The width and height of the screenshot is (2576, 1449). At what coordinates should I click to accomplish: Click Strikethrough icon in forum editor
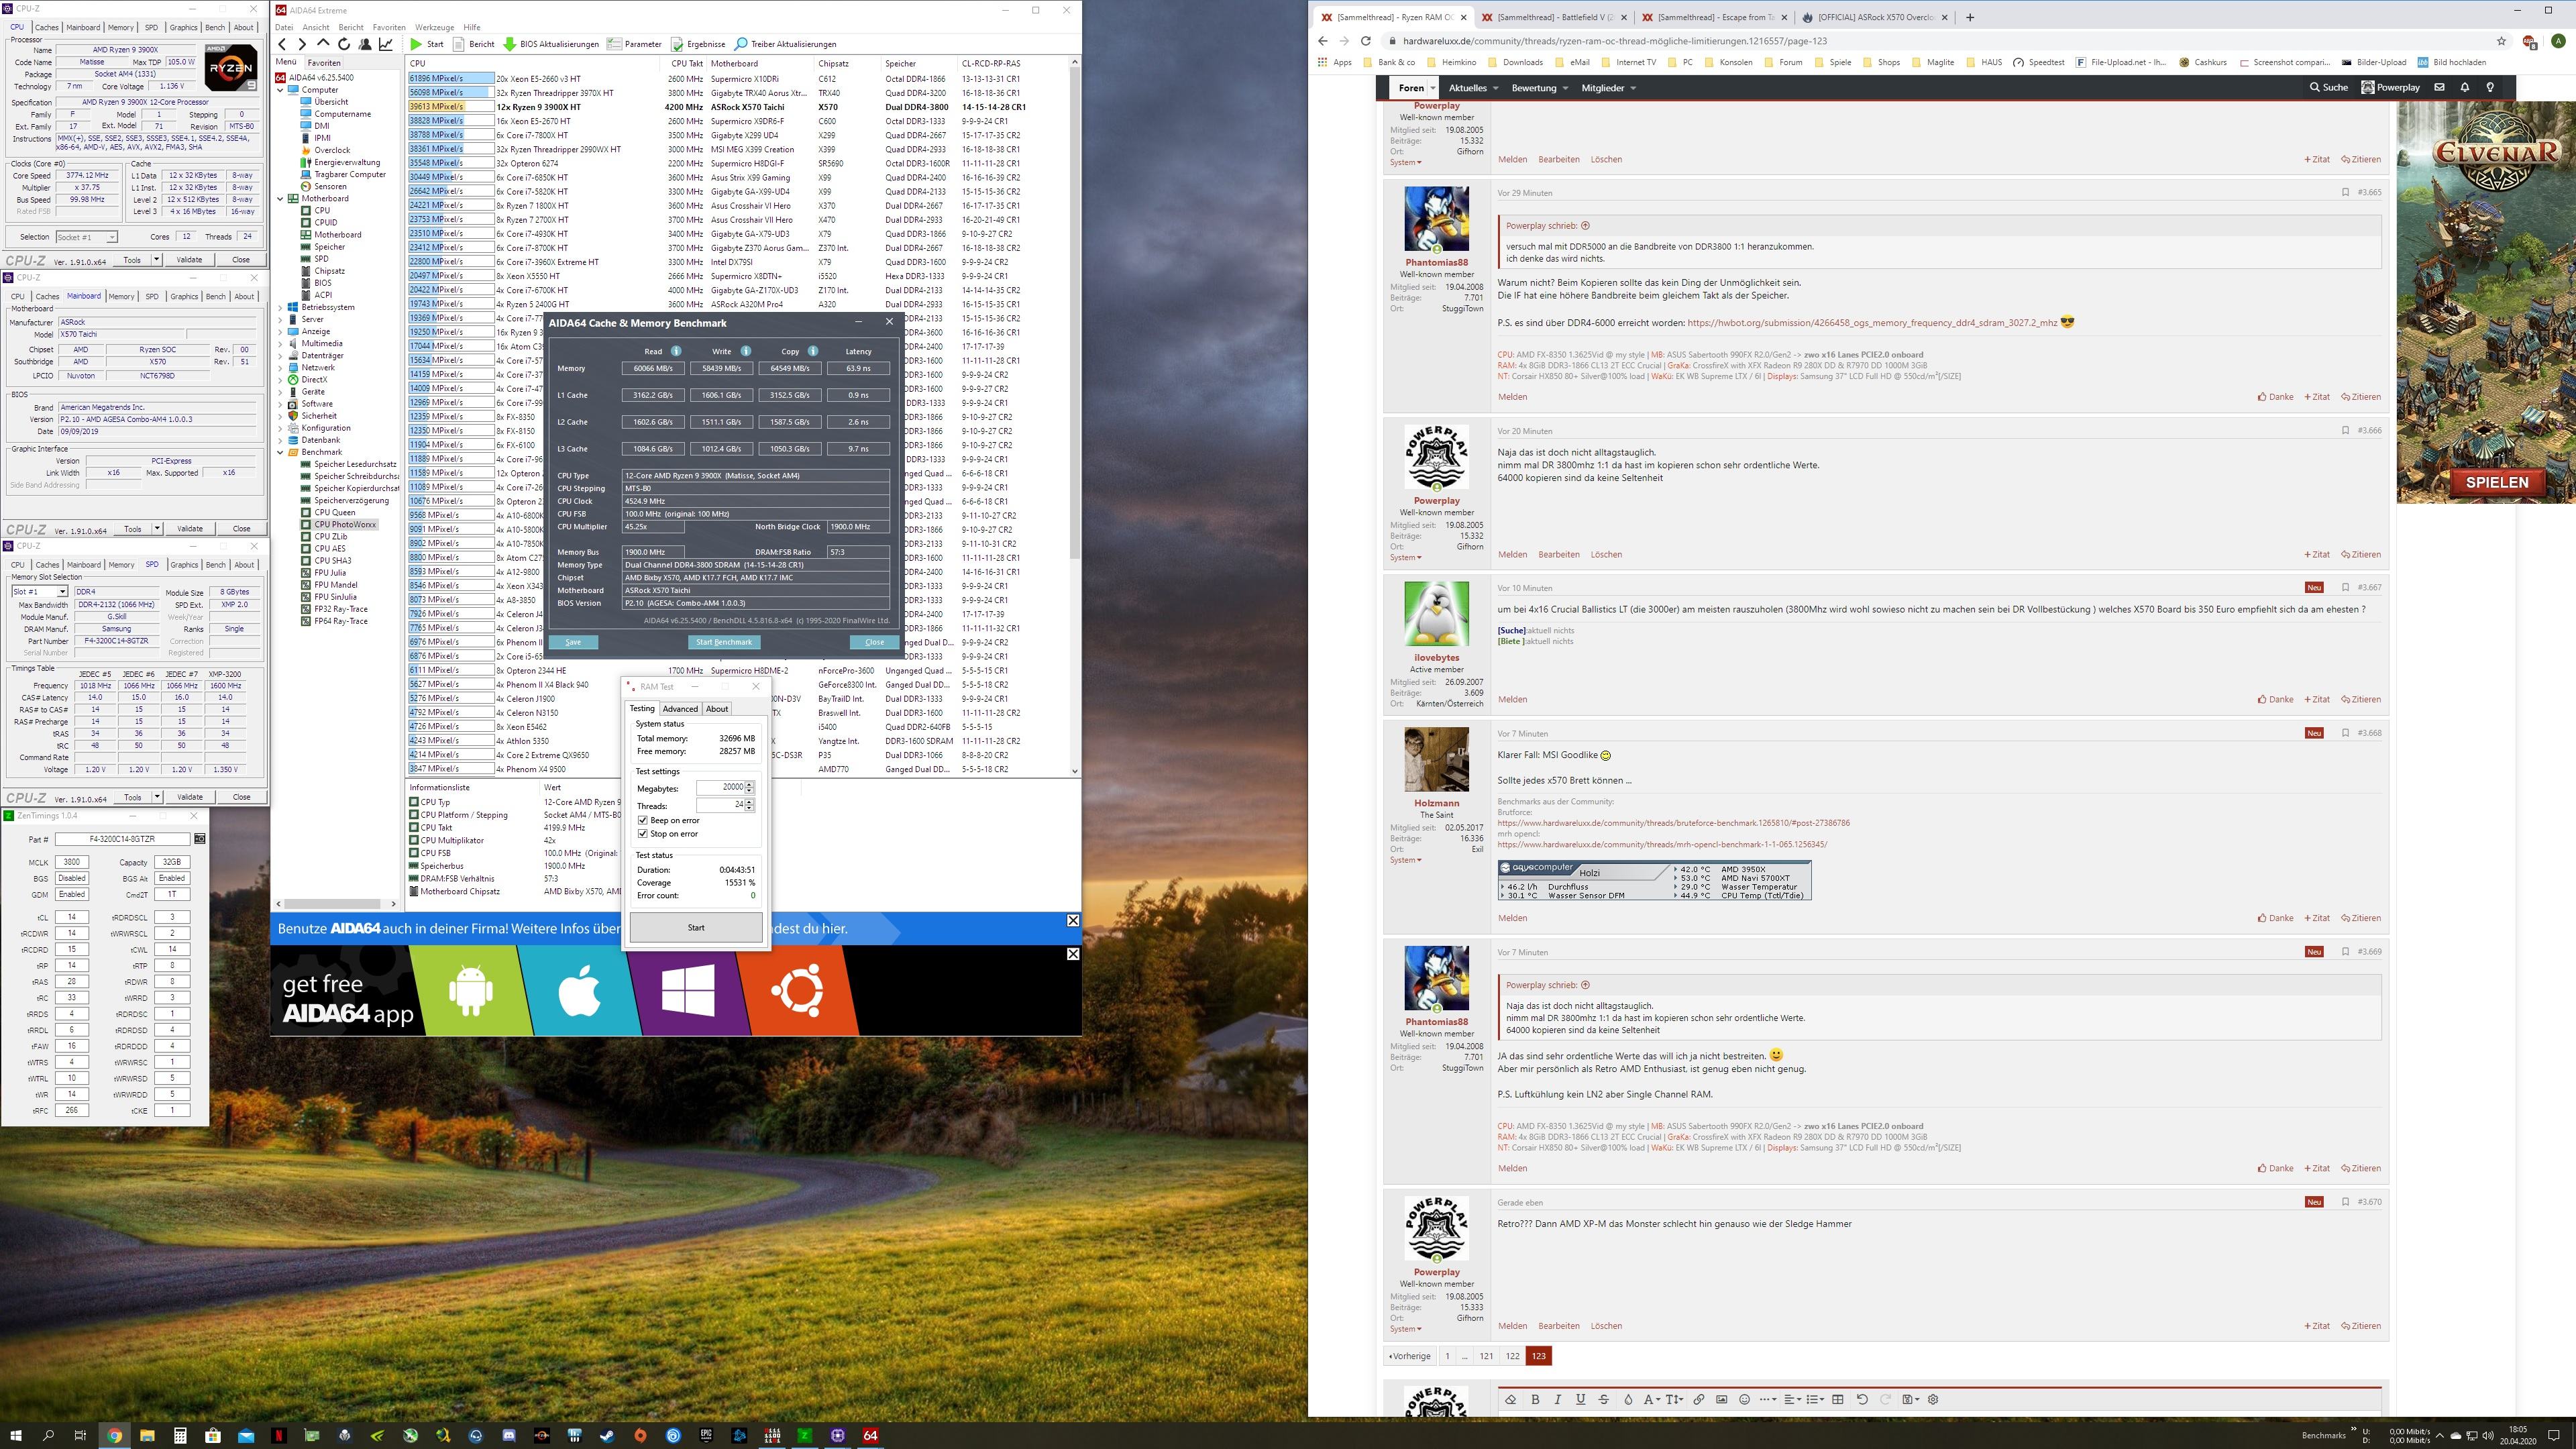coord(1603,1399)
